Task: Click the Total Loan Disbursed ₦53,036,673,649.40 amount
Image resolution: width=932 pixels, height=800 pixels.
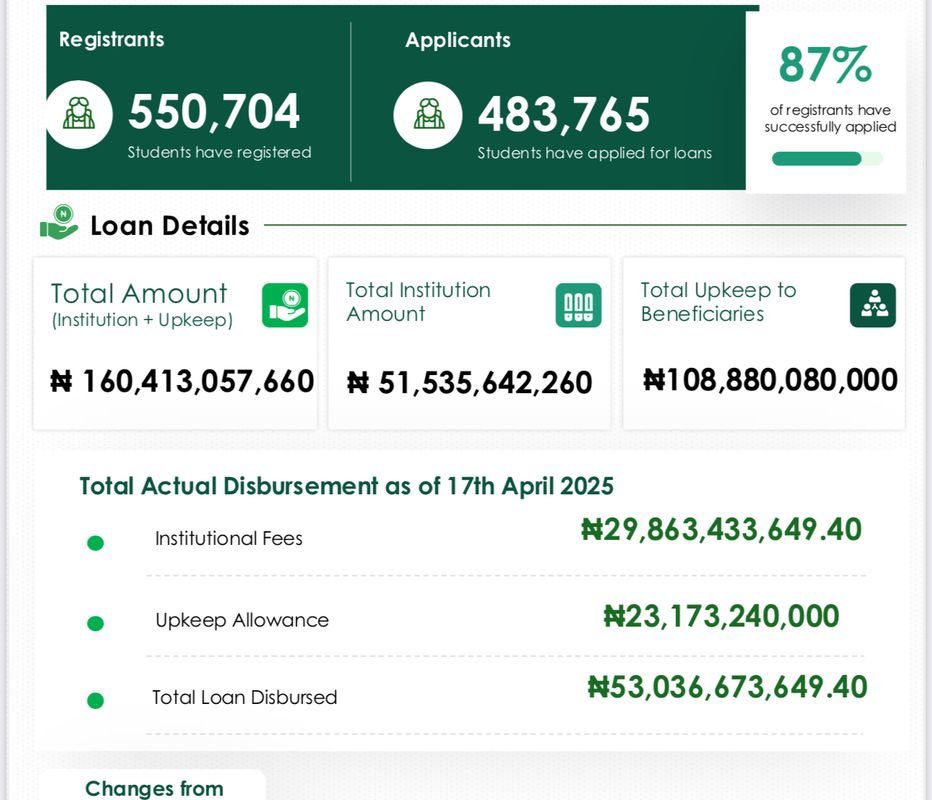Action: click(x=728, y=687)
